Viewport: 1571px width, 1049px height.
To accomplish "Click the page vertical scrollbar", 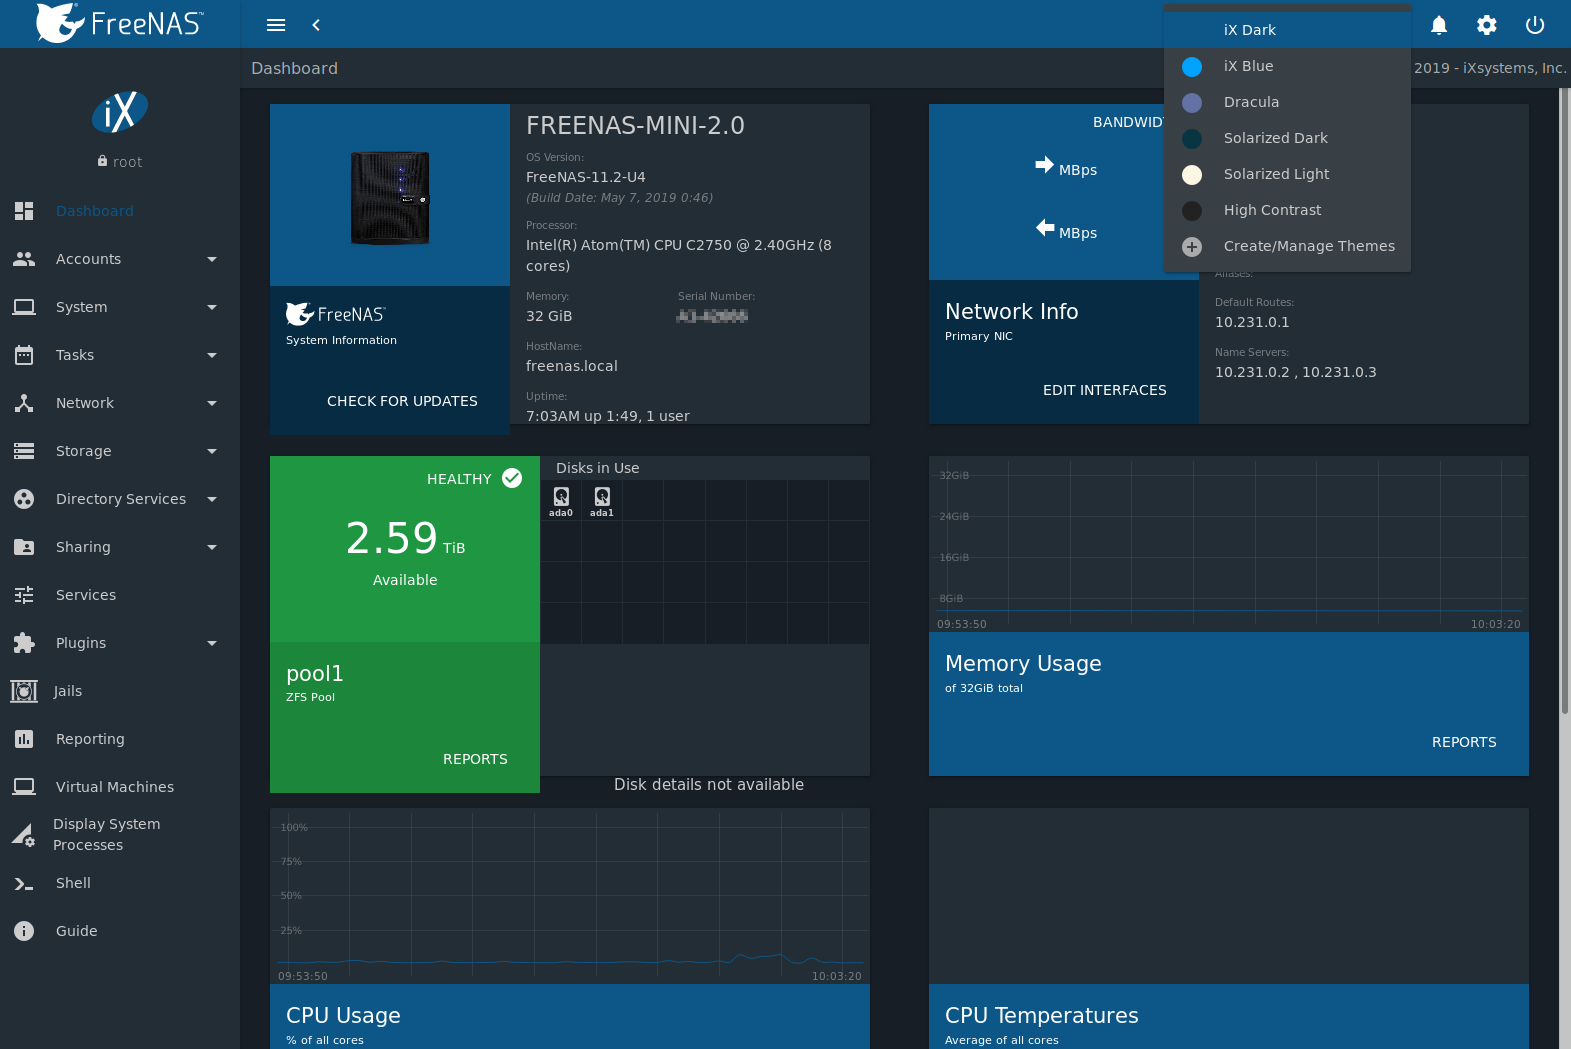I will click(1565, 400).
